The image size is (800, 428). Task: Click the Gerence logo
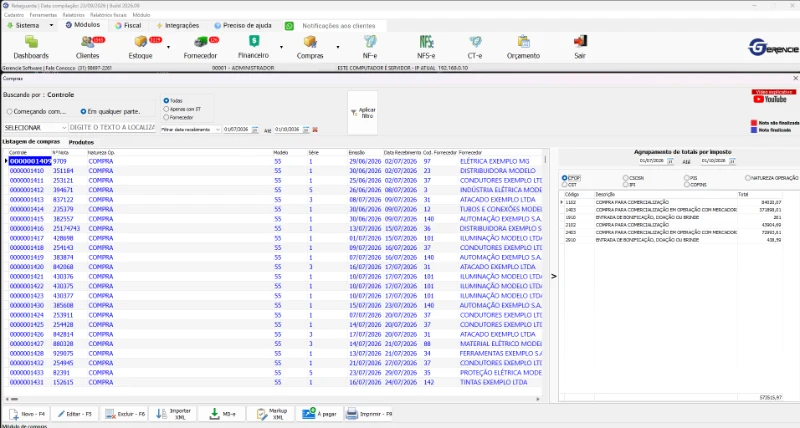click(x=773, y=47)
